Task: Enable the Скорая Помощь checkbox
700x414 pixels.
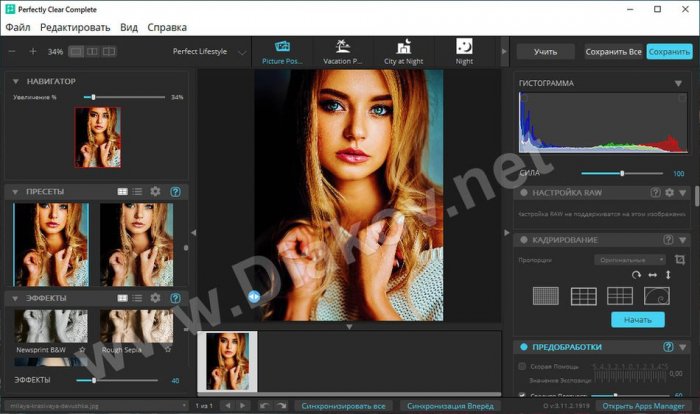Action: [x=522, y=366]
